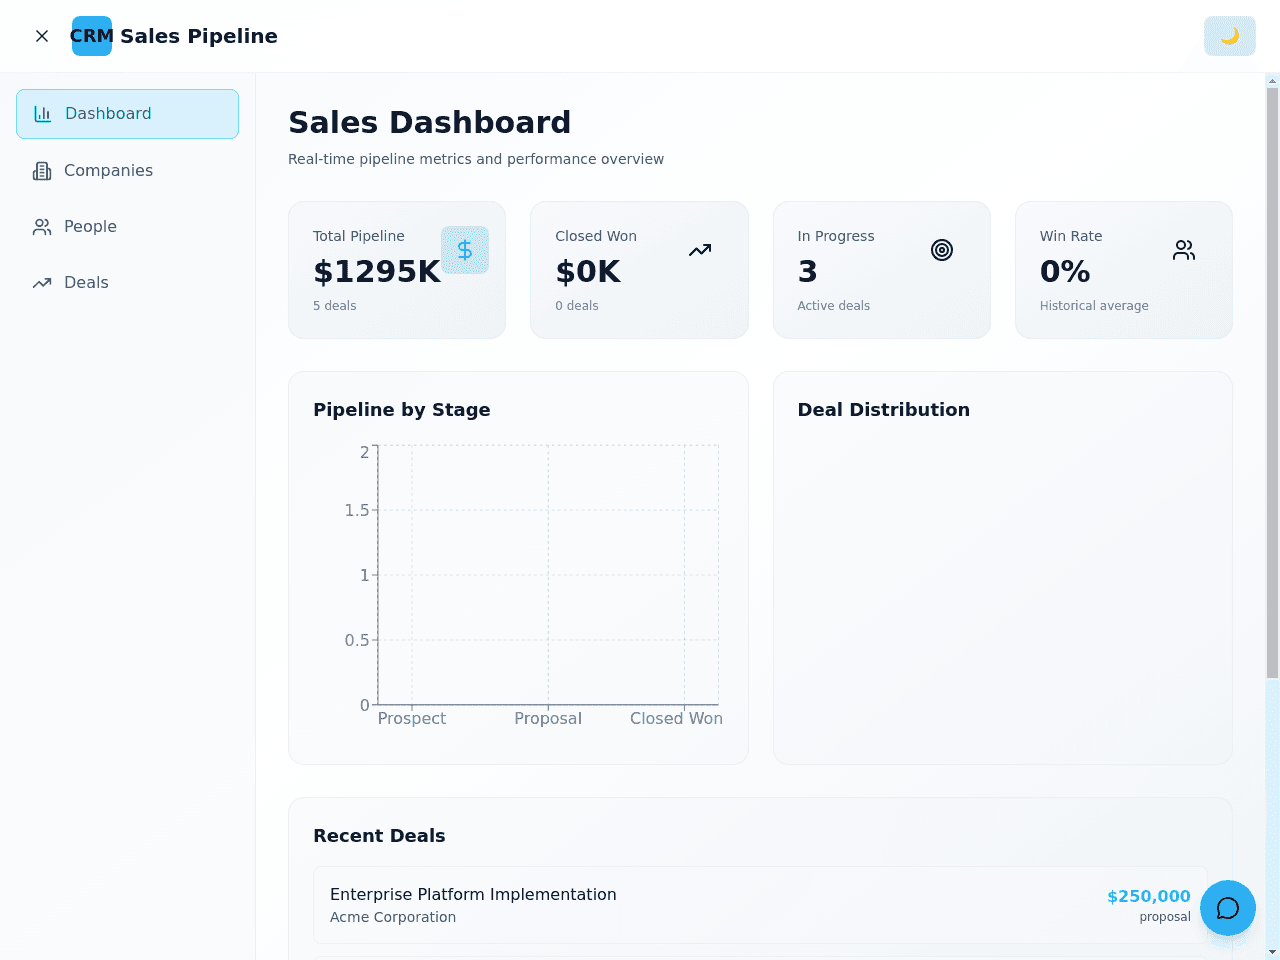Click the Pipeline by Stage chart title
Viewport: 1280px width, 960px height.
[x=402, y=410]
